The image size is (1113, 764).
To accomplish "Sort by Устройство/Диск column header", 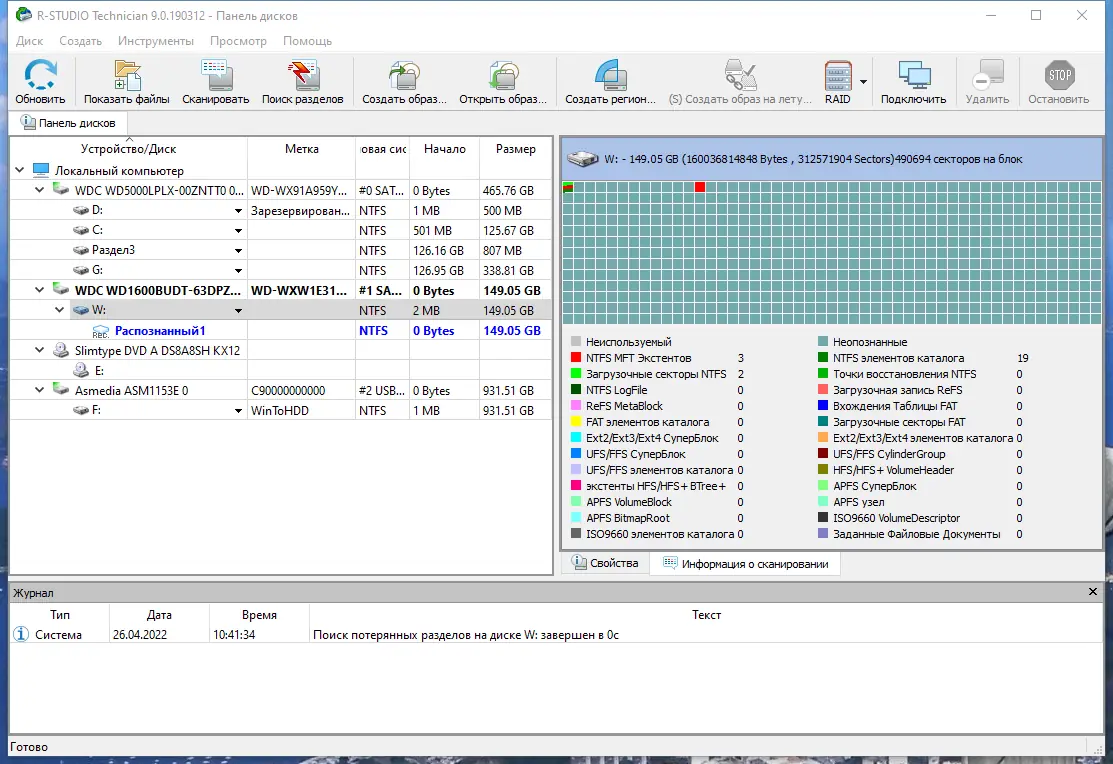I will [128, 149].
